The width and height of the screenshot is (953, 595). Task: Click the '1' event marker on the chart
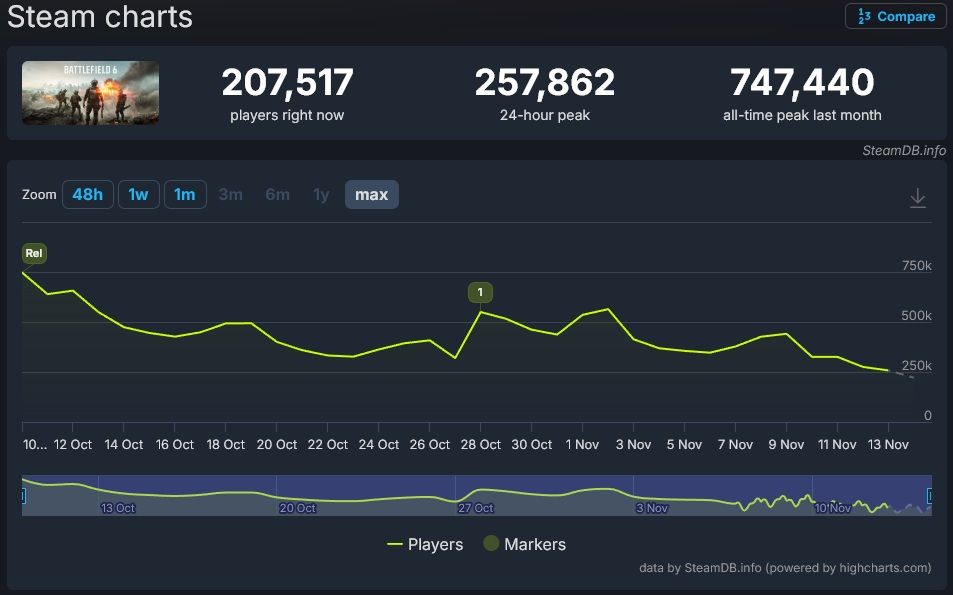(480, 292)
